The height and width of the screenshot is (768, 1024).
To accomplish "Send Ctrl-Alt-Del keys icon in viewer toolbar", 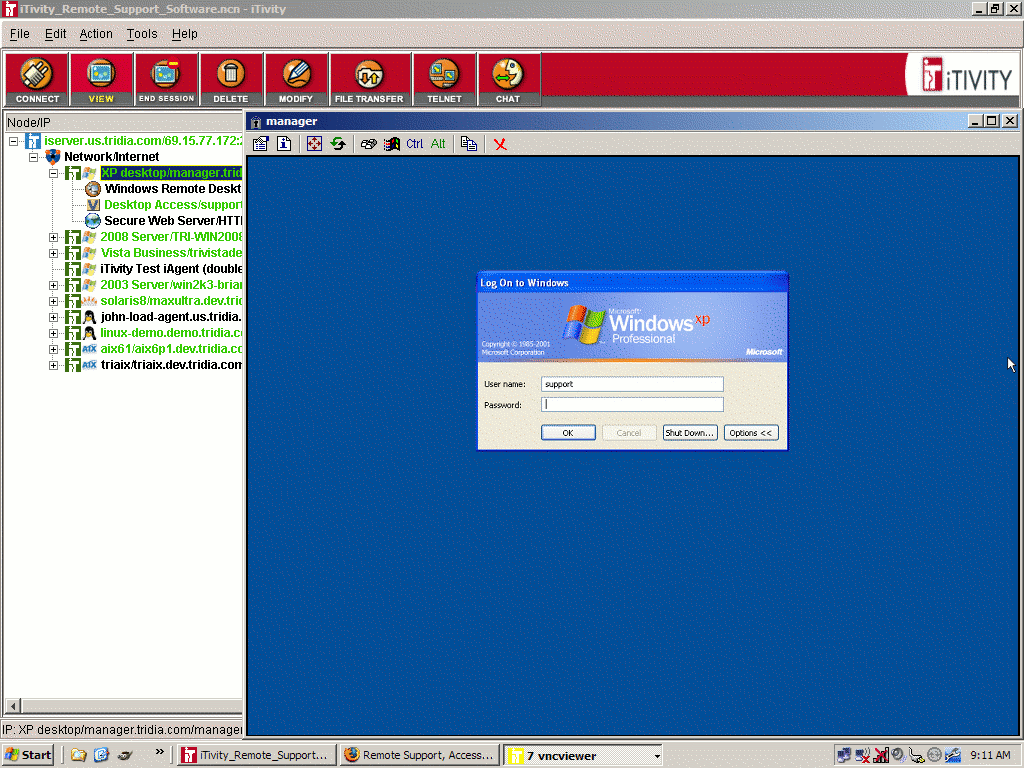I will 368,144.
